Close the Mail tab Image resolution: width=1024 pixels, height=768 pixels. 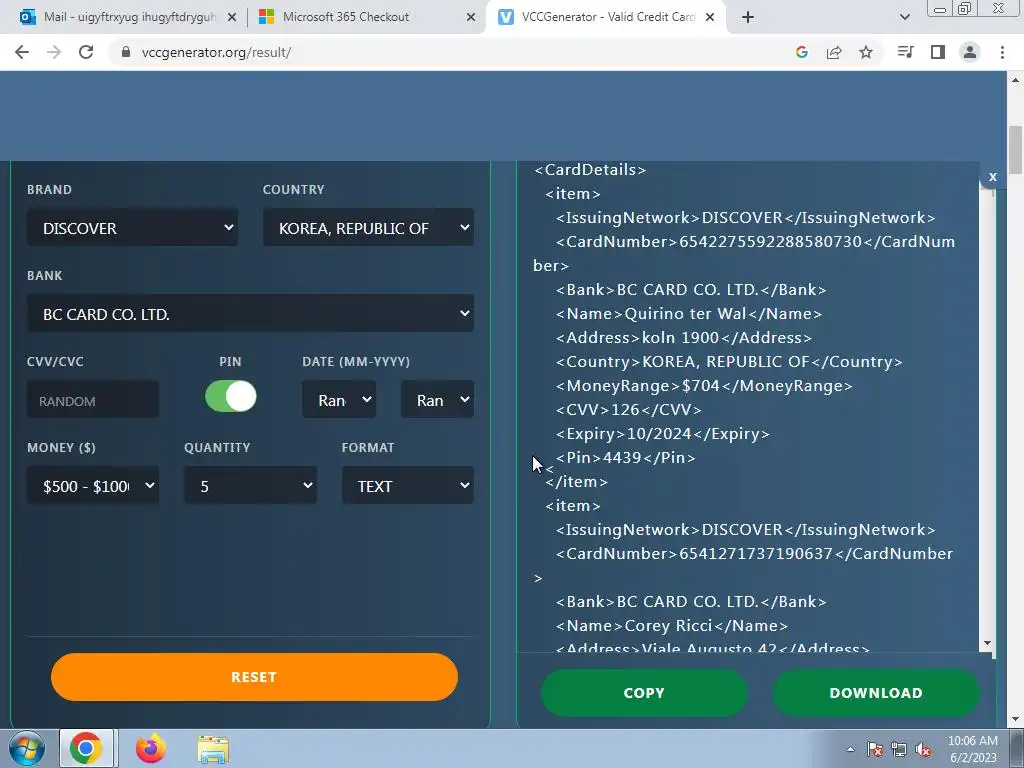[x=232, y=17]
